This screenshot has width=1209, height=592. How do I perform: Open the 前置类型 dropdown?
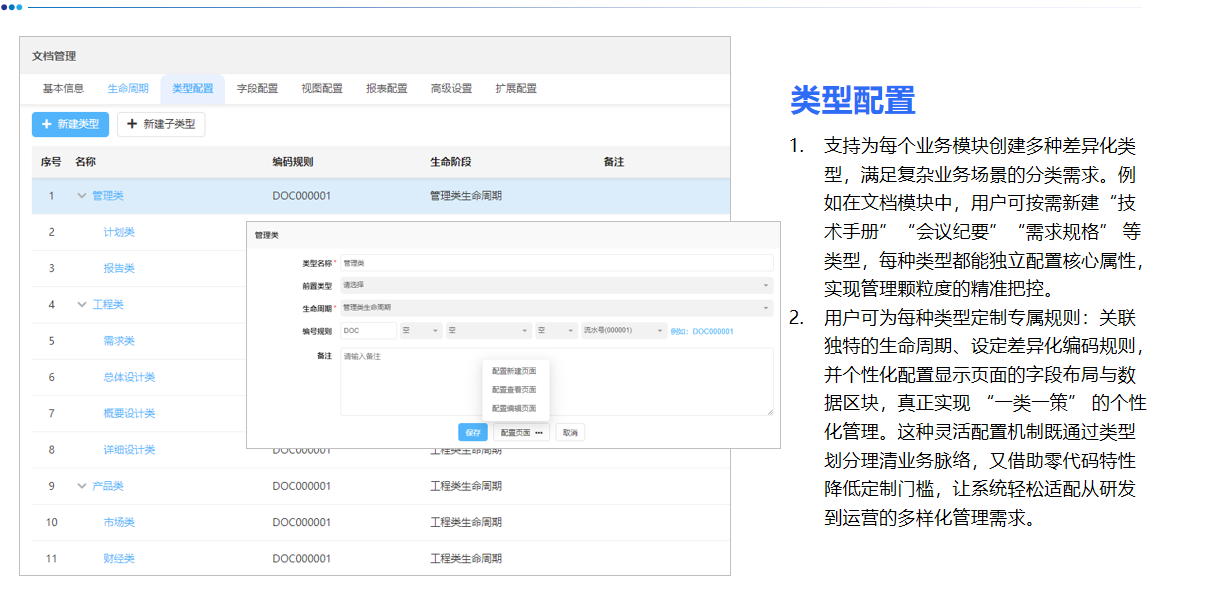(x=765, y=286)
